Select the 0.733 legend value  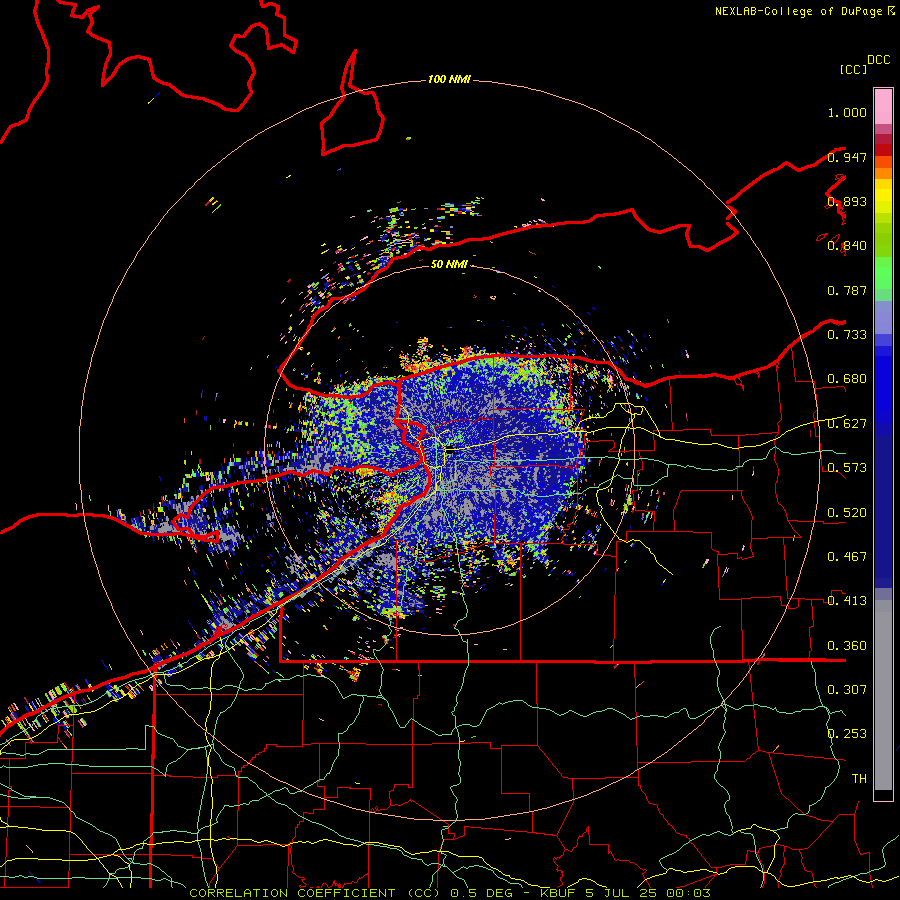point(847,335)
